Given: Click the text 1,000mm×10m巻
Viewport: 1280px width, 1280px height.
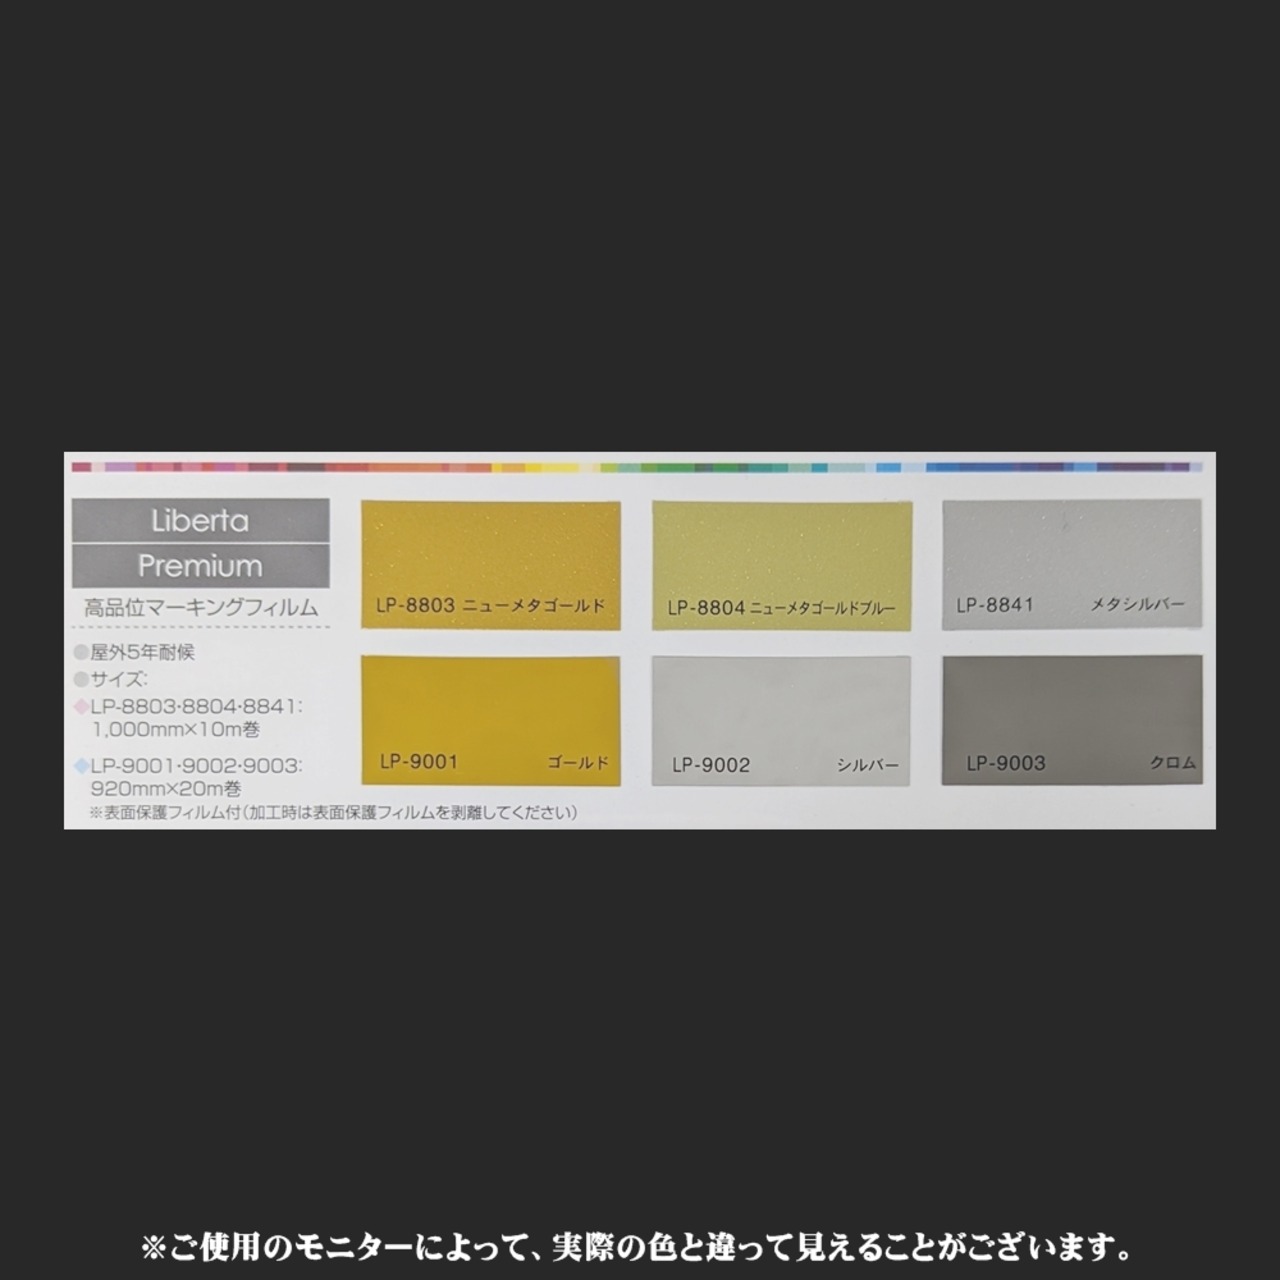Looking at the screenshot, I should click(x=175, y=729).
